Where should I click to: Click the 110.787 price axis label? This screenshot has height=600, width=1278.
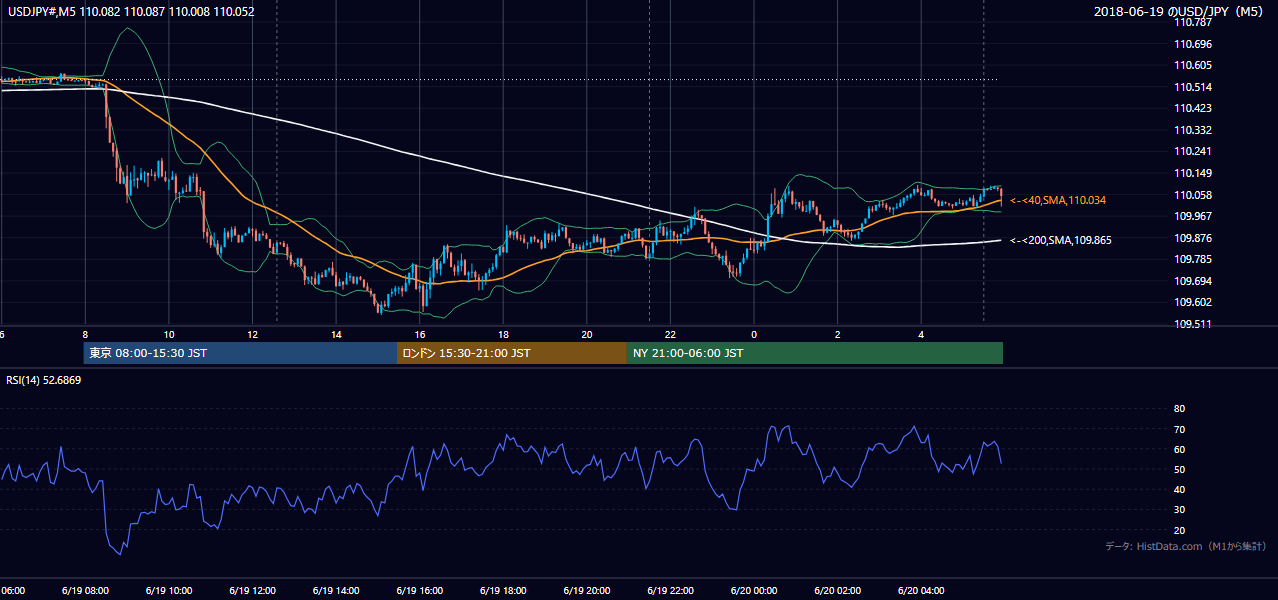click(x=1193, y=23)
